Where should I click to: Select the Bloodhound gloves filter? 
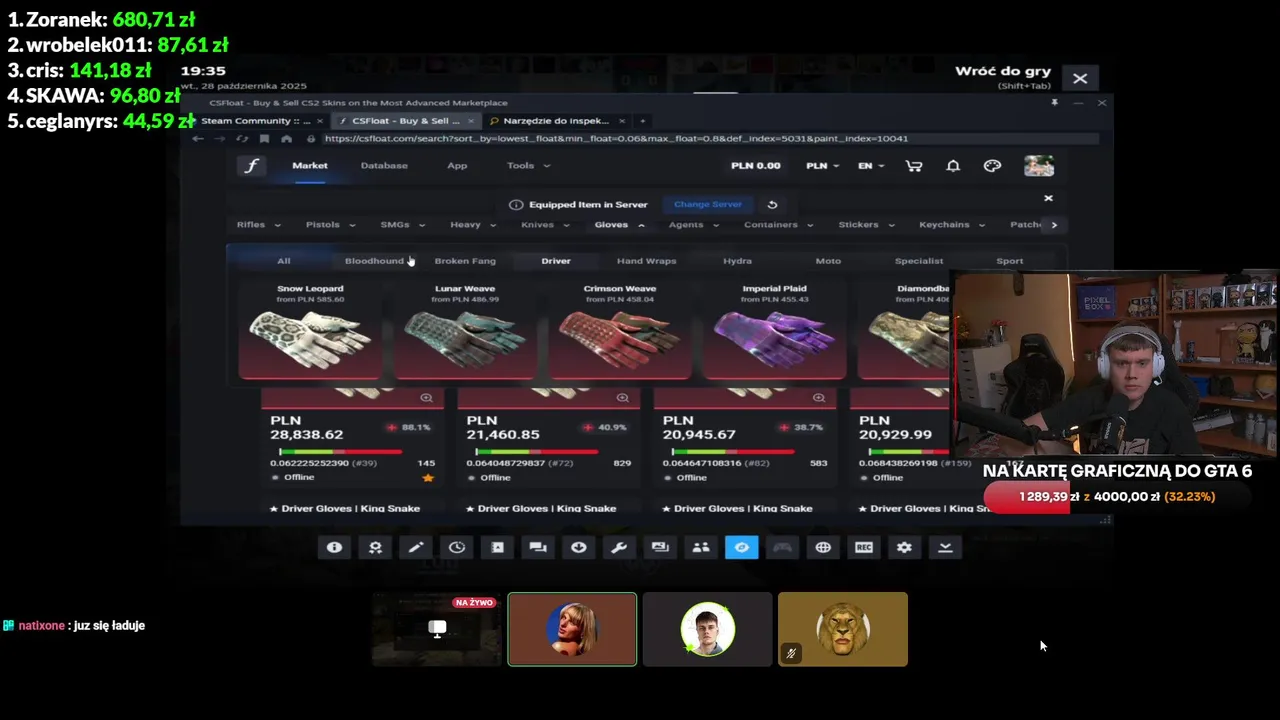374,261
